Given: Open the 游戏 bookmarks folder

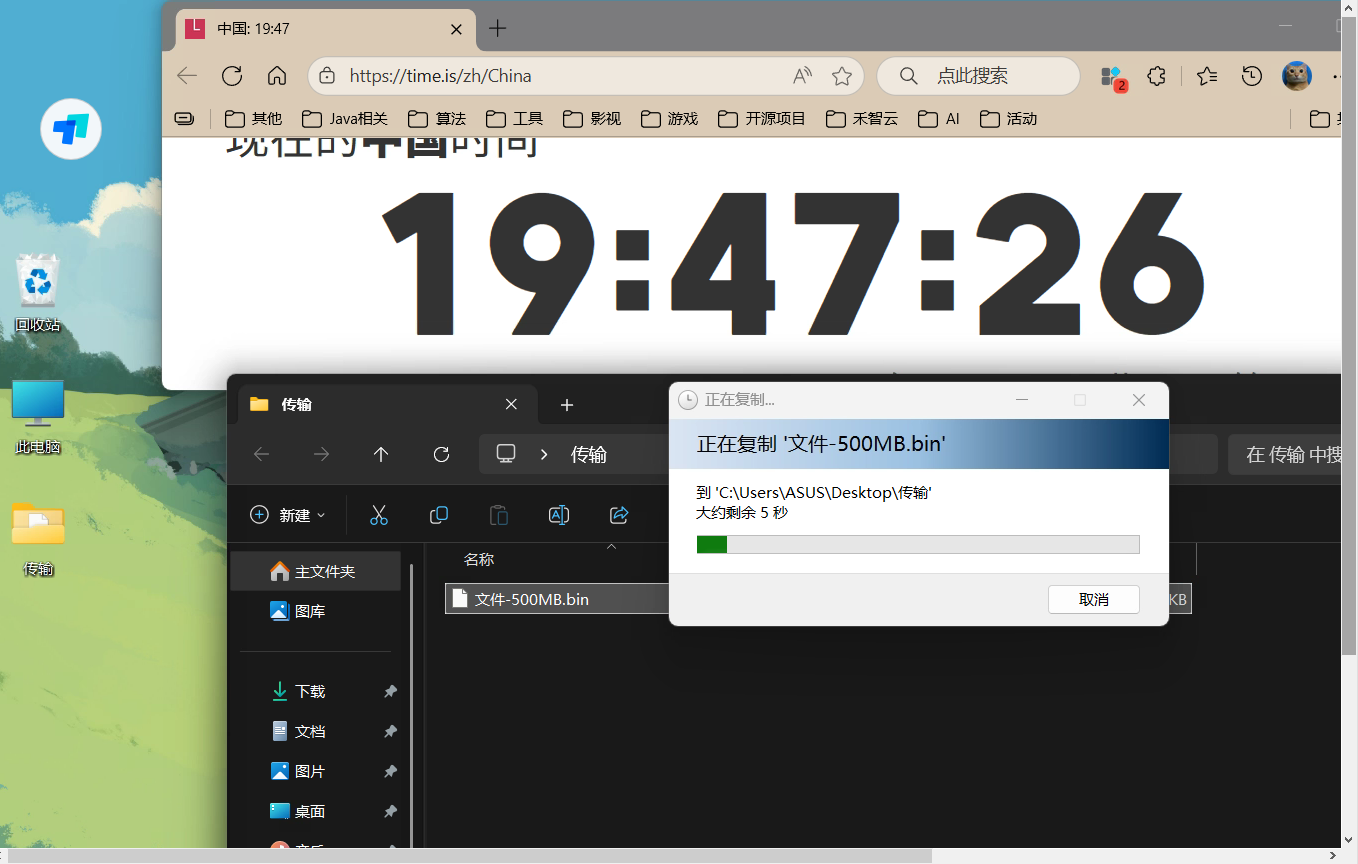Looking at the screenshot, I should (670, 118).
